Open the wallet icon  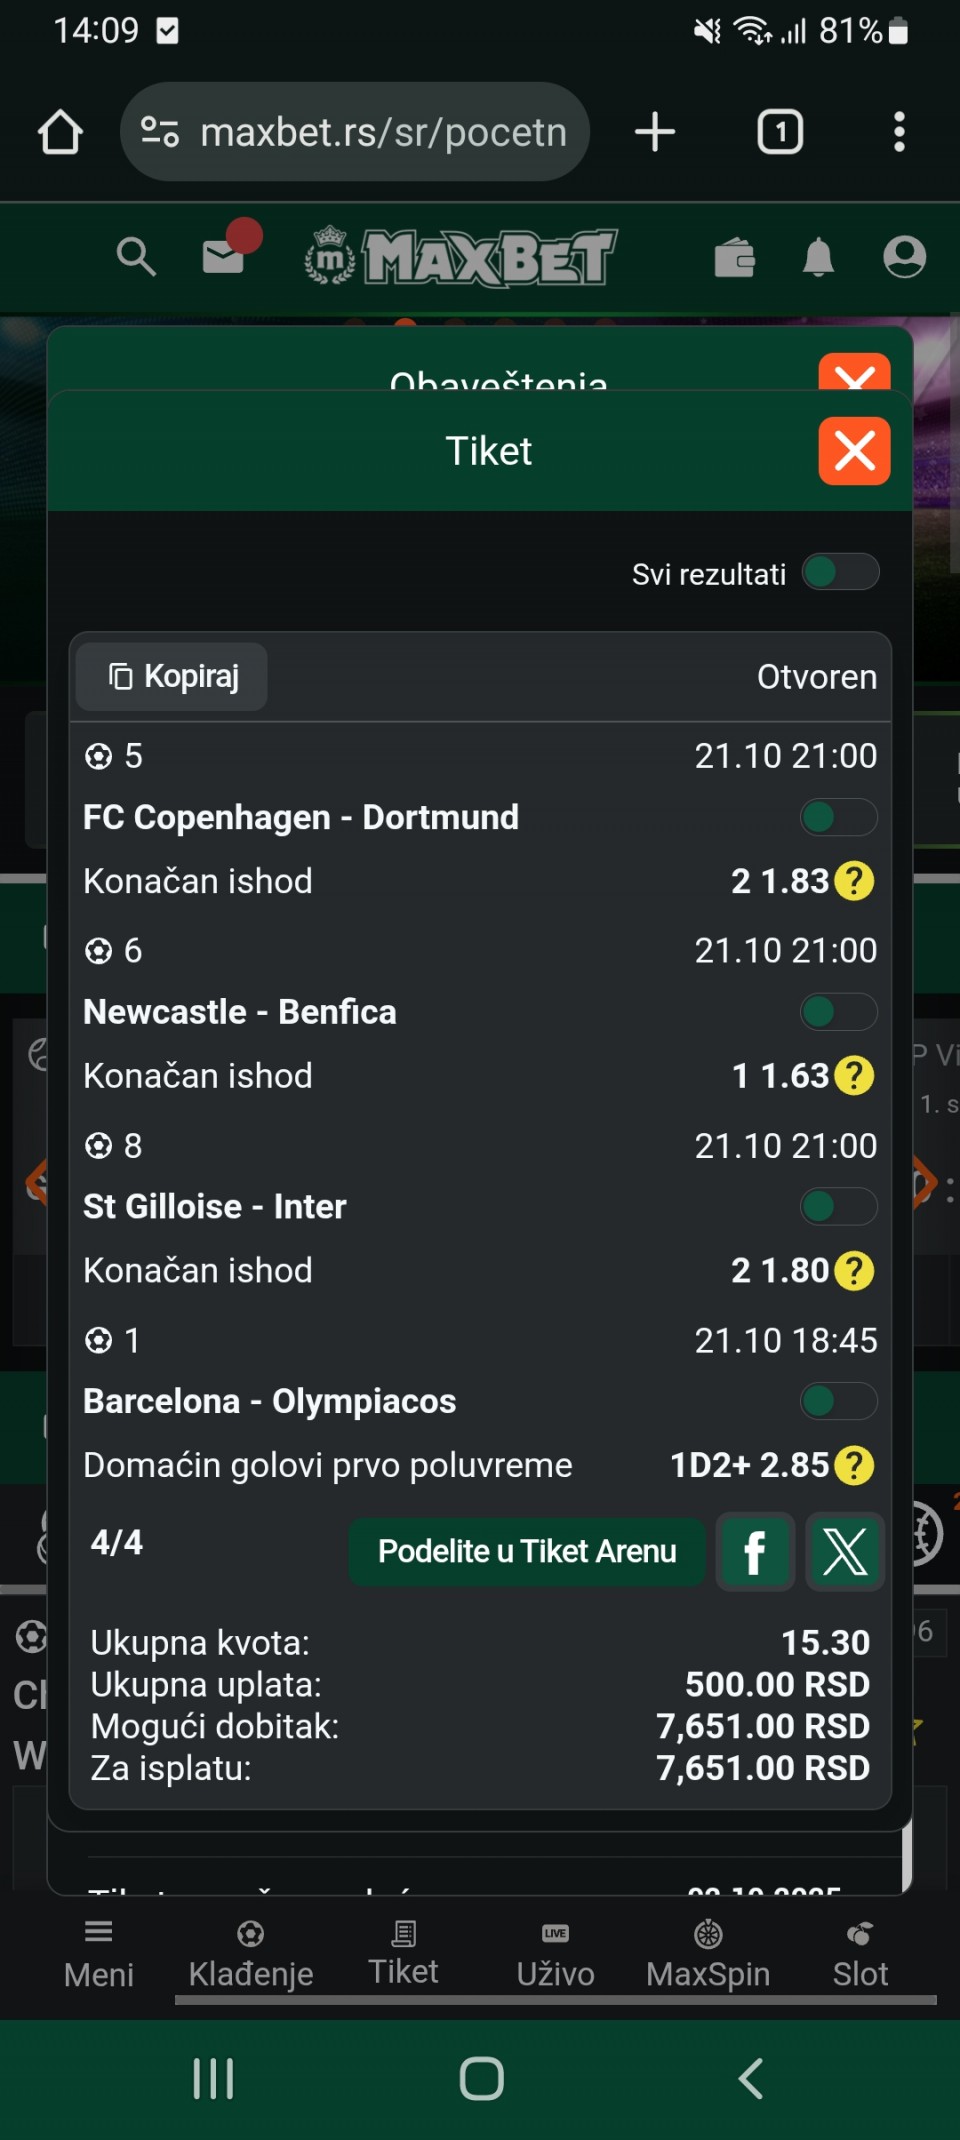click(x=734, y=258)
